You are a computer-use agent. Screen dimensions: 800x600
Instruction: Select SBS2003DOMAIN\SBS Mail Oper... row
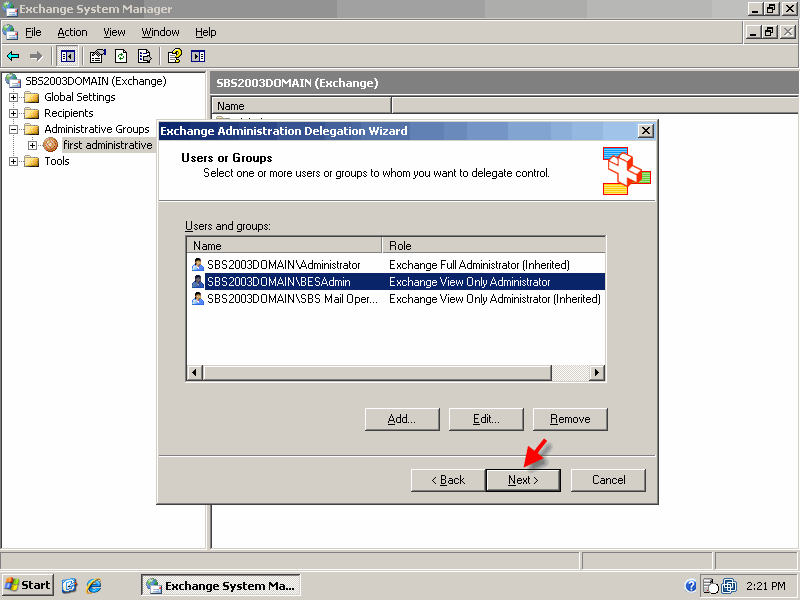click(x=396, y=298)
